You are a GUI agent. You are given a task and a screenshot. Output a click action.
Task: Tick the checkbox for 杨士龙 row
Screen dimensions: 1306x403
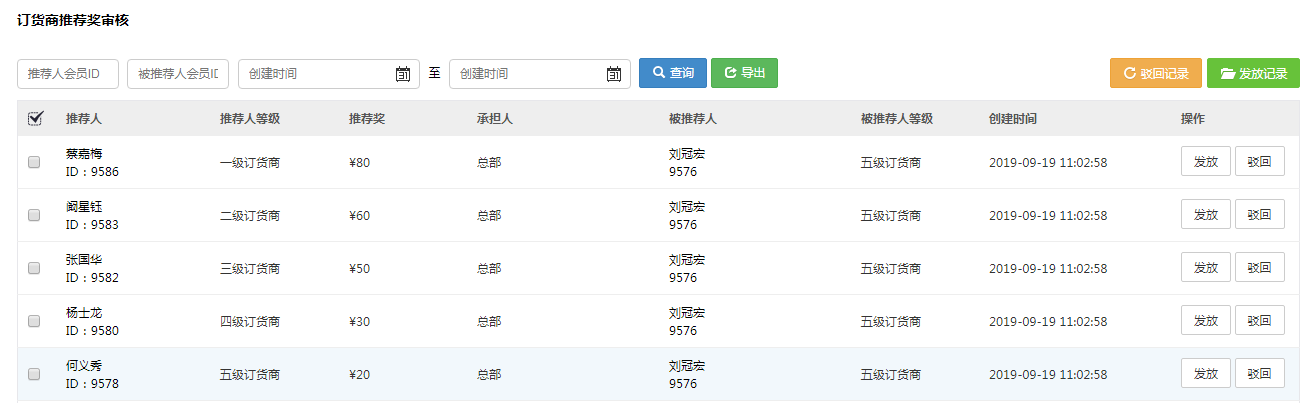click(34, 321)
